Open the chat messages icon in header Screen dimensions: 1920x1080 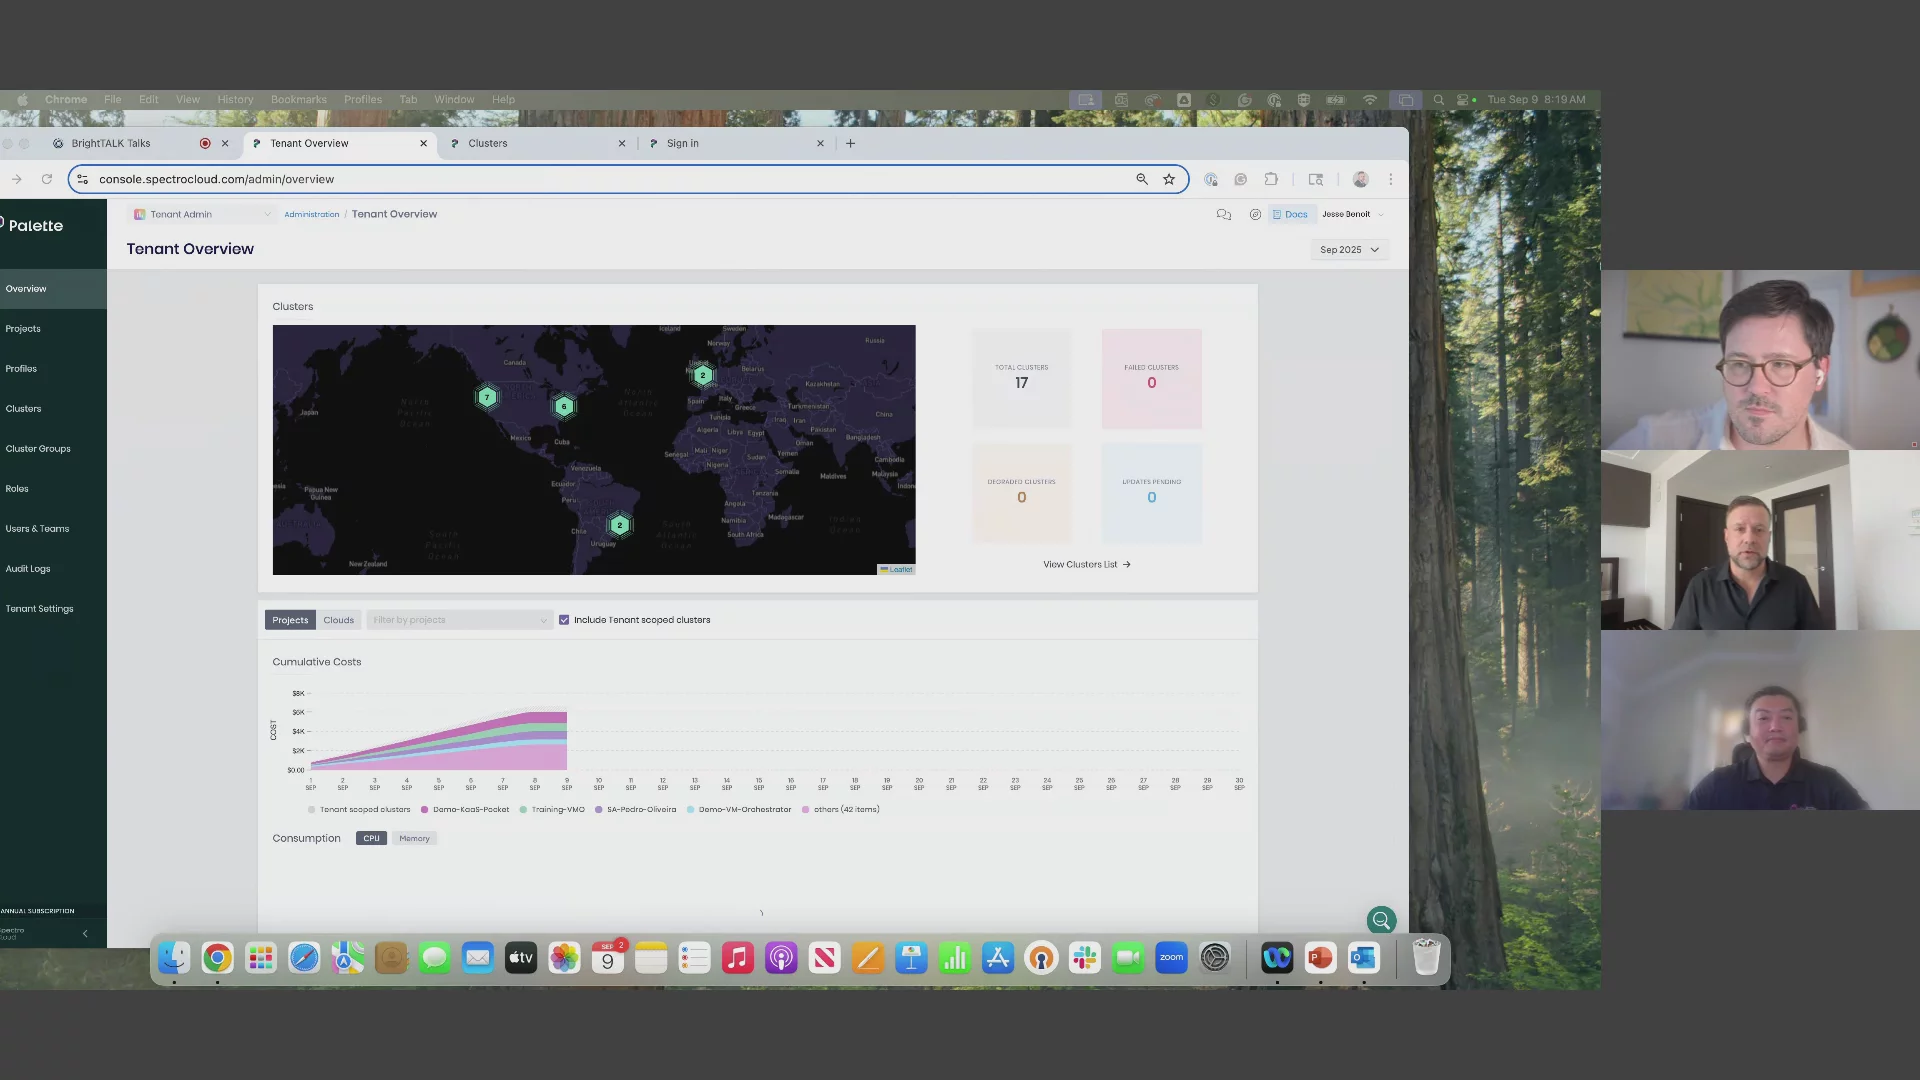pyautogui.click(x=1223, y=214)
